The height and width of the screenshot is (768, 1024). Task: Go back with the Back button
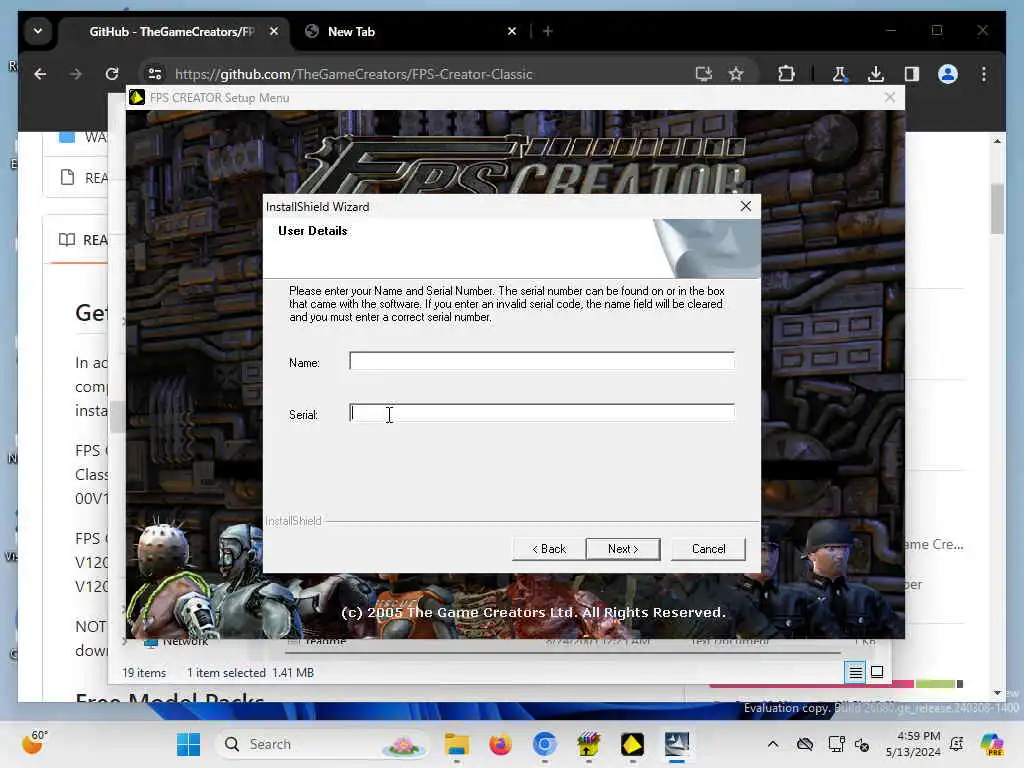pyautogui.click(x=549, y=549)
